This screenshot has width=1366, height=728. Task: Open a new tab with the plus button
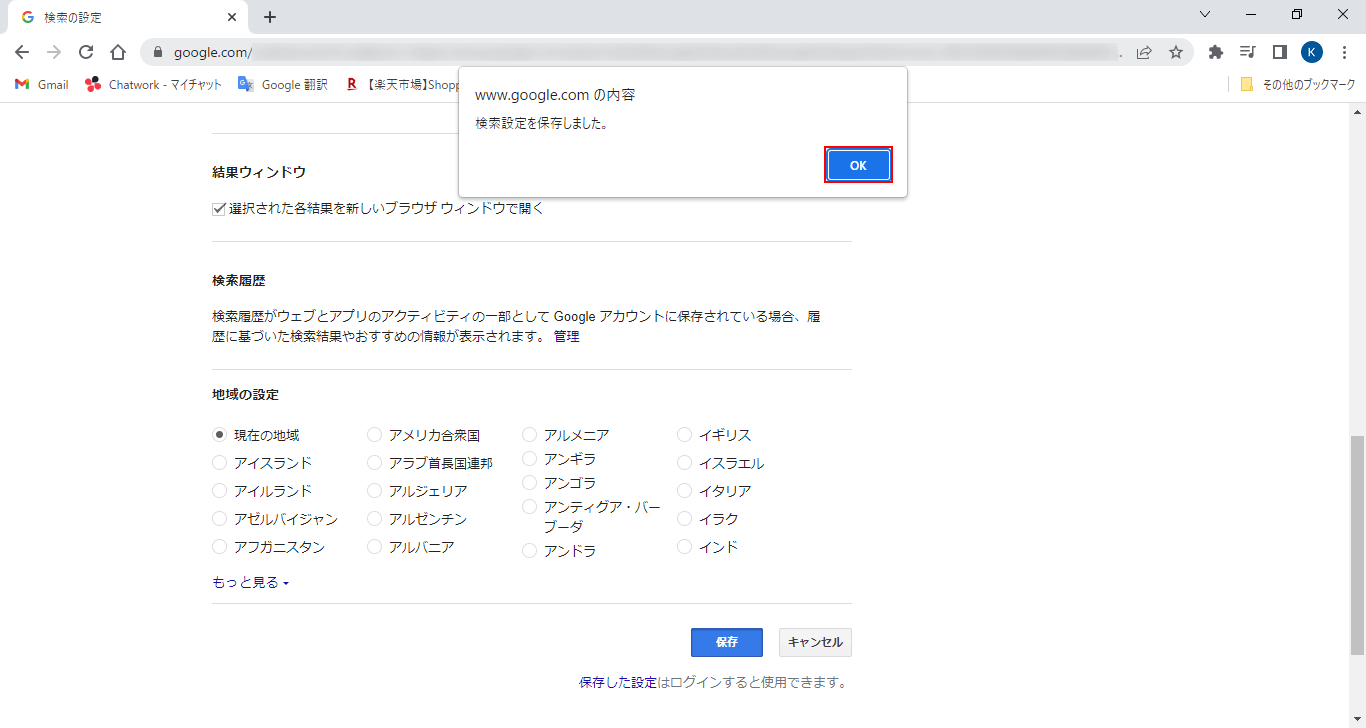[270, 17]
